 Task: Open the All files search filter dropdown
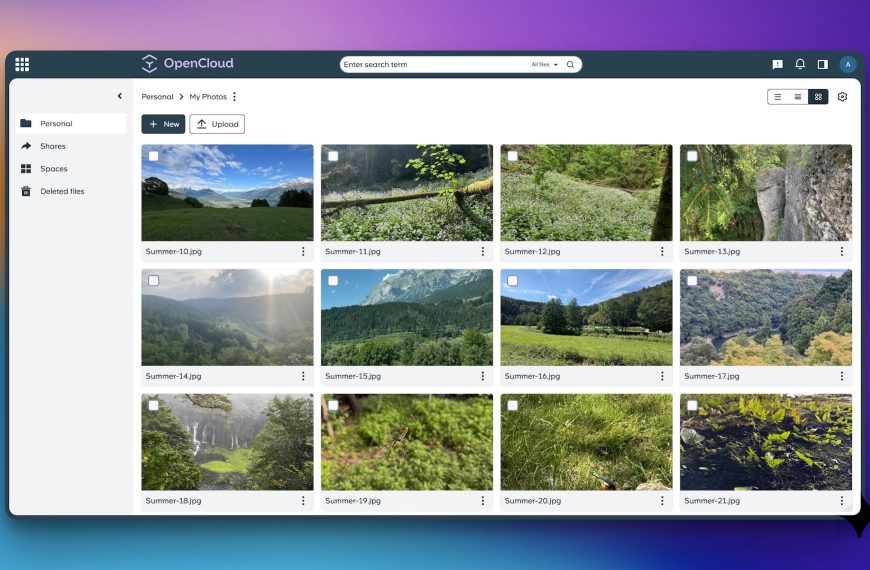click(544, 64)
